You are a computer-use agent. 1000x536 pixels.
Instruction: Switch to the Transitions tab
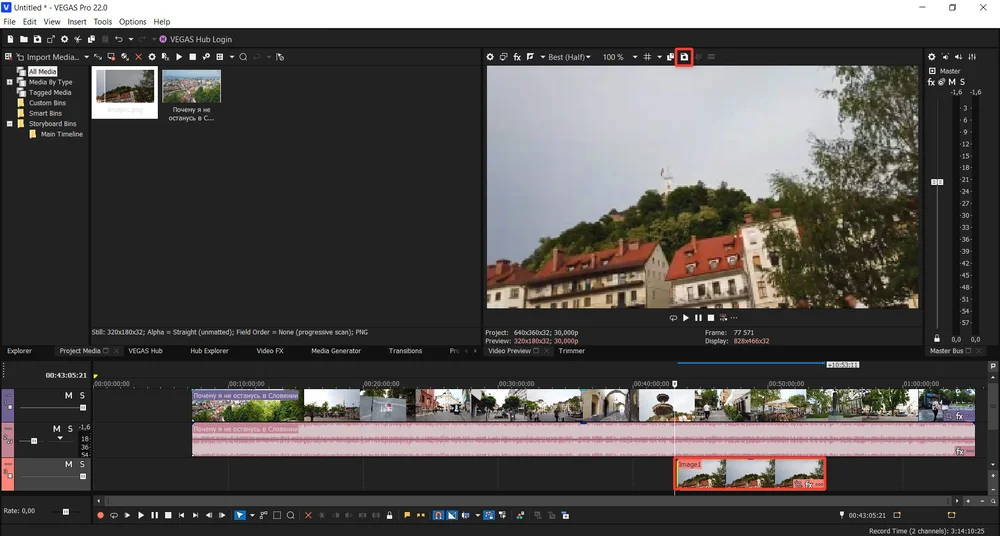(405, 351)
